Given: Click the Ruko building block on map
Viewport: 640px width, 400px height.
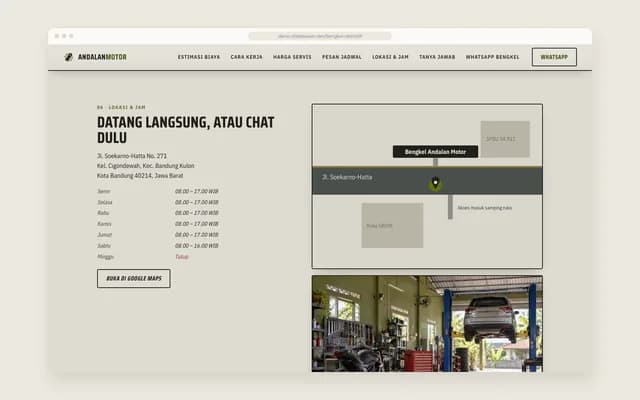Looking at the screenshot, I should click(x=392, y=225).
